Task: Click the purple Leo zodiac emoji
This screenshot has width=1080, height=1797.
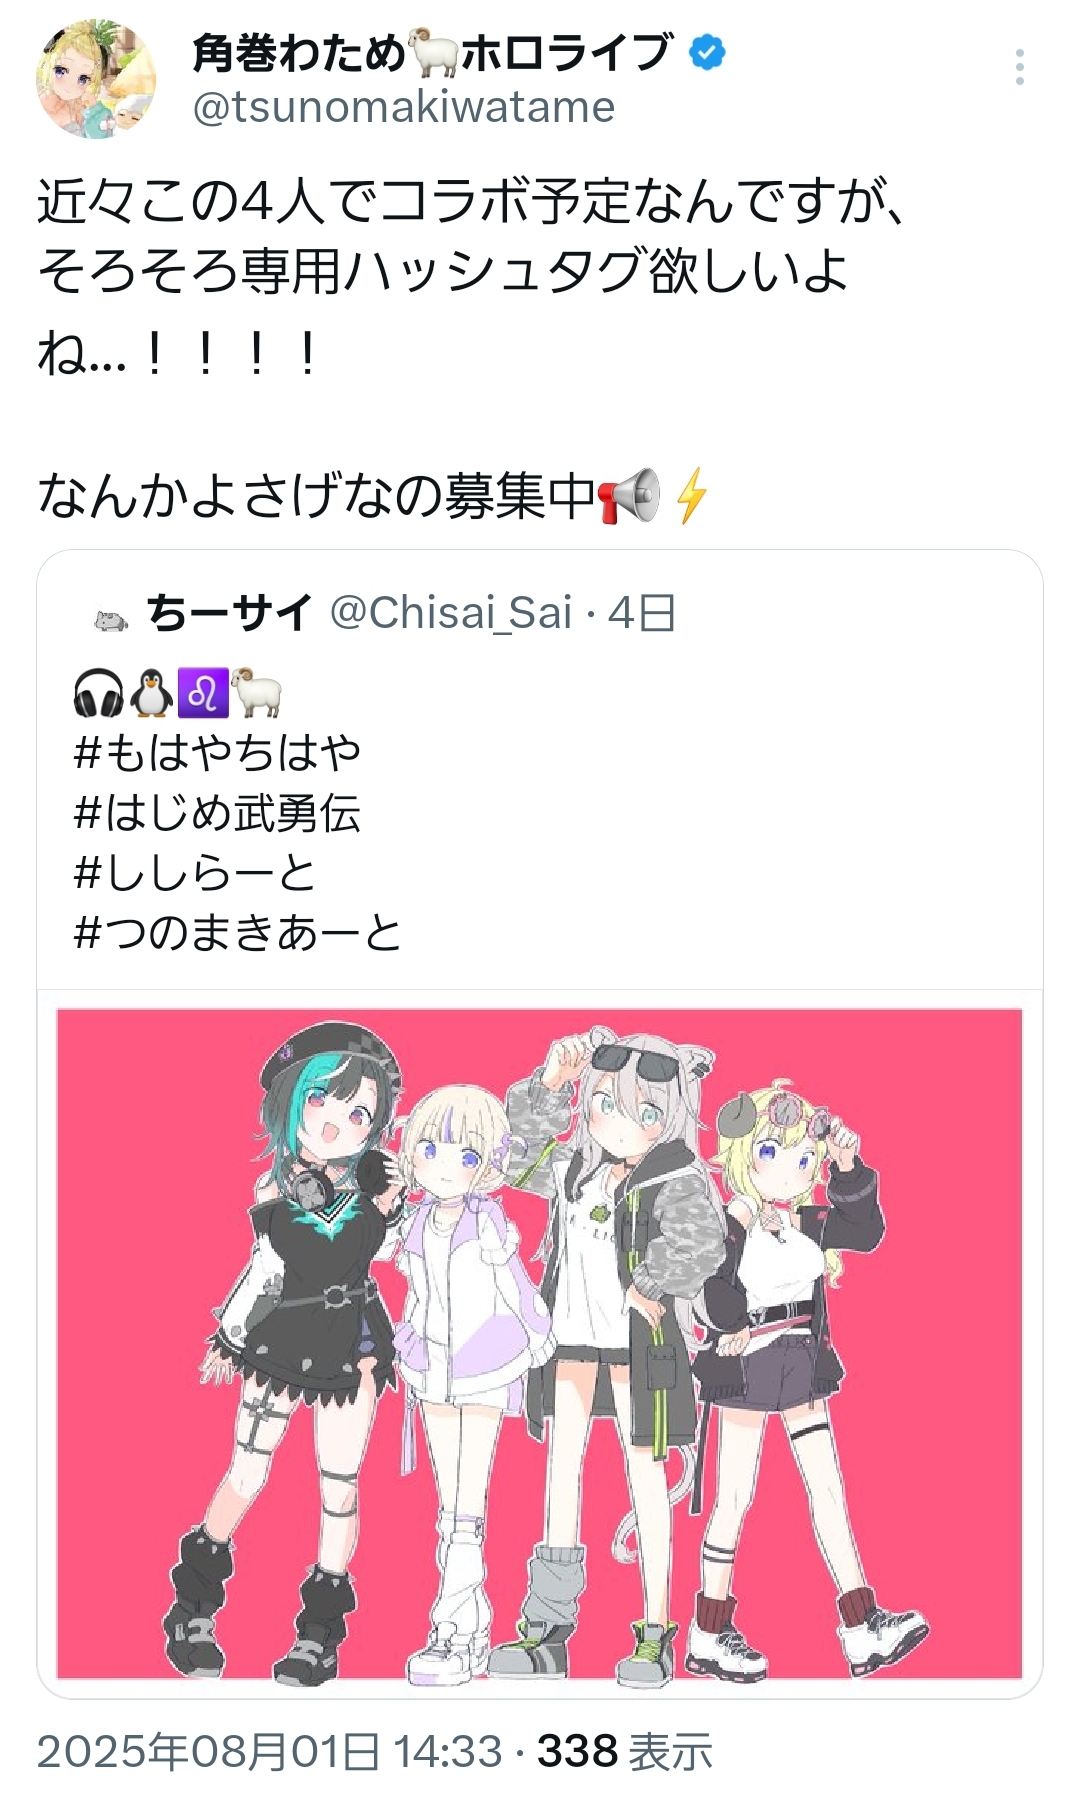Action: [203, 693]
